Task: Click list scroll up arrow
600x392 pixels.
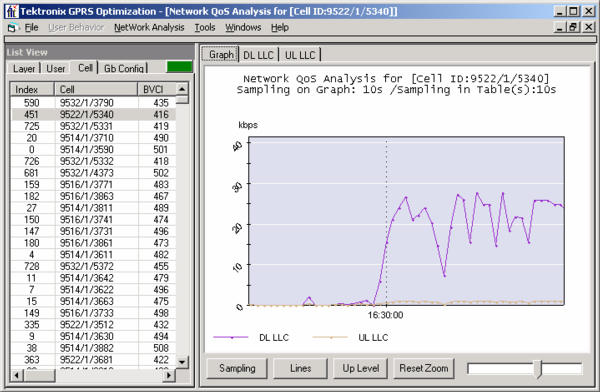Action: tap(182, 89)
